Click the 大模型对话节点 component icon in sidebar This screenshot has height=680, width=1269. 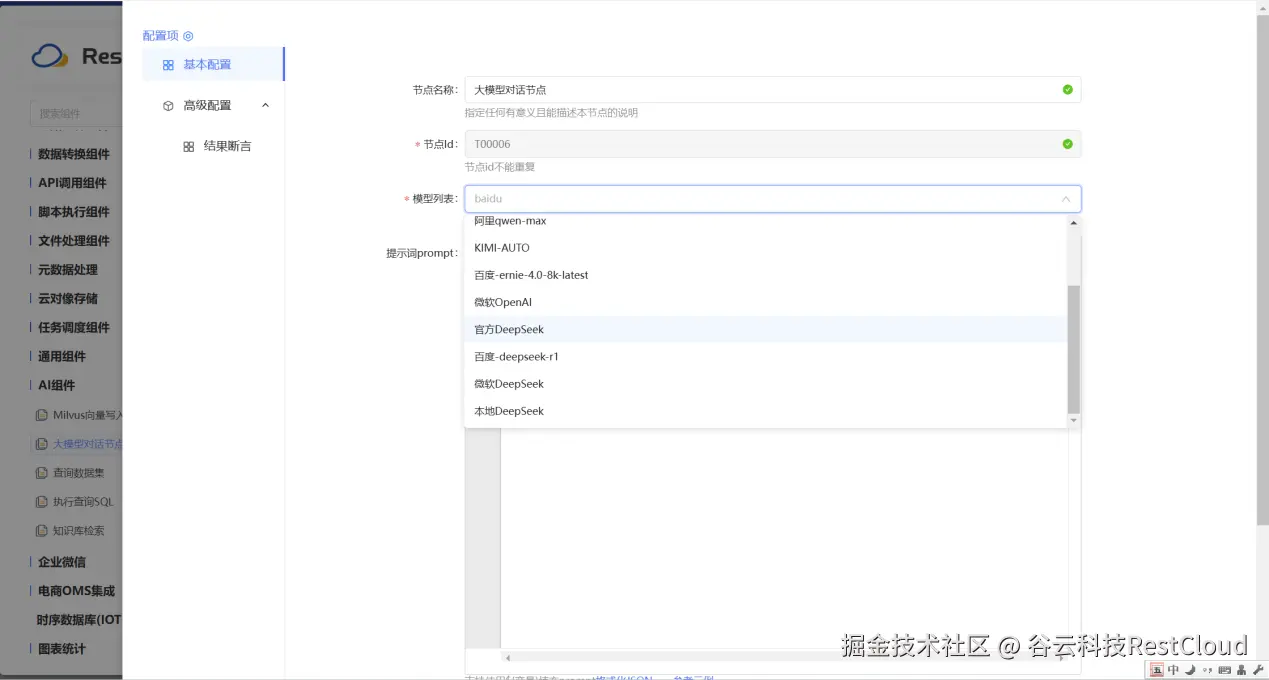pyautogui.click(x=41, y=444)
